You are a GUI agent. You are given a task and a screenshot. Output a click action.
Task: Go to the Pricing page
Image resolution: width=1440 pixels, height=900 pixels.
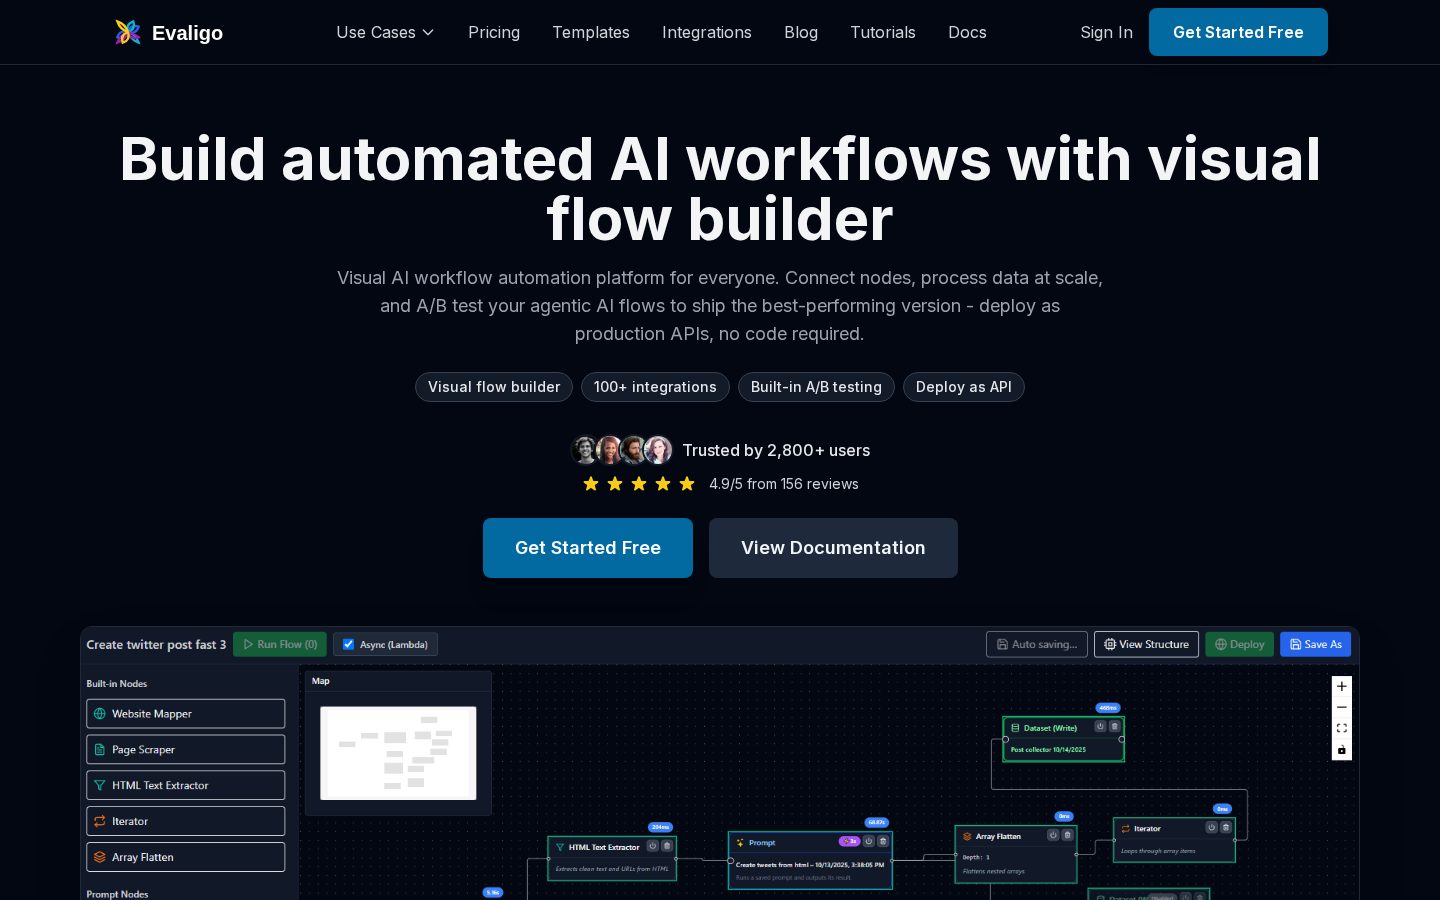(x=494, y=32)
